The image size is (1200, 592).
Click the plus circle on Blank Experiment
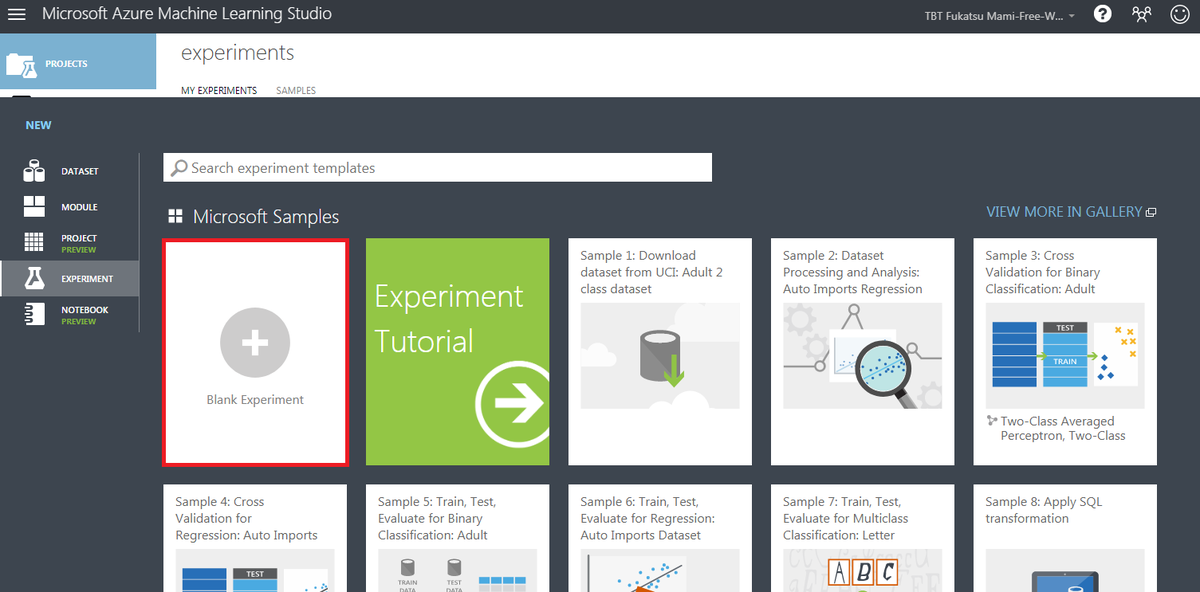pyautogui.click(x=255, y=343)
